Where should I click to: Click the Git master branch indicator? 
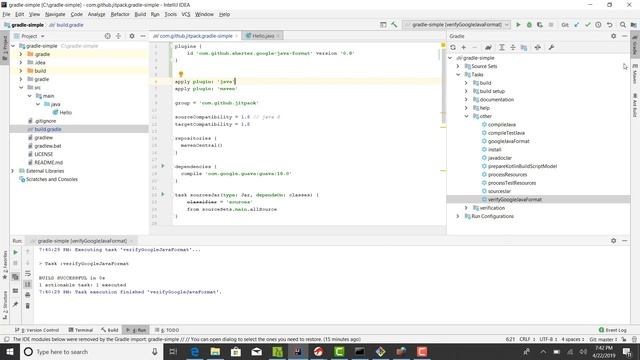pyautogui.click(x=603, y=339)
